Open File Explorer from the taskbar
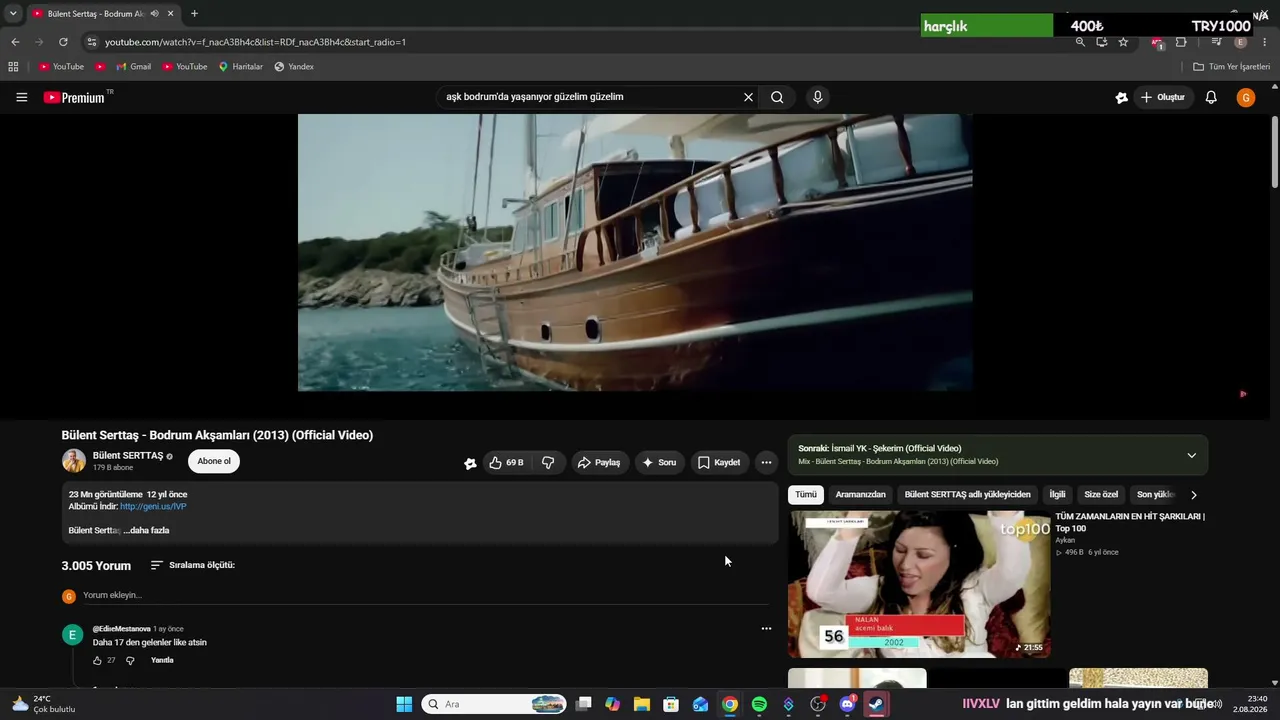The height and width of the screenshot is (720, 1280). [642, 704]
